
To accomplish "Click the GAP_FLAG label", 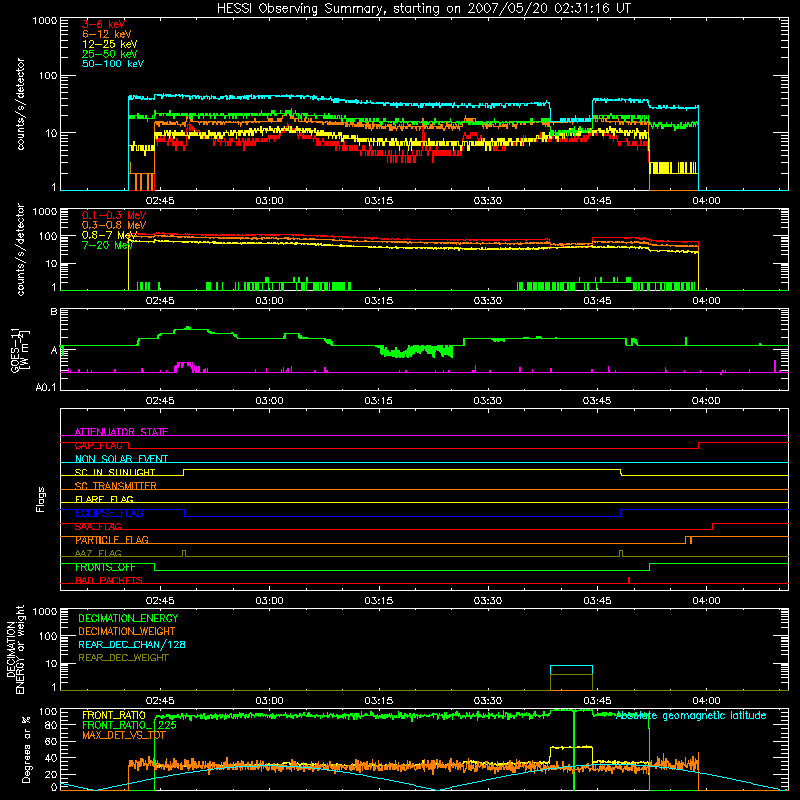I will click(x=99, y=445).
